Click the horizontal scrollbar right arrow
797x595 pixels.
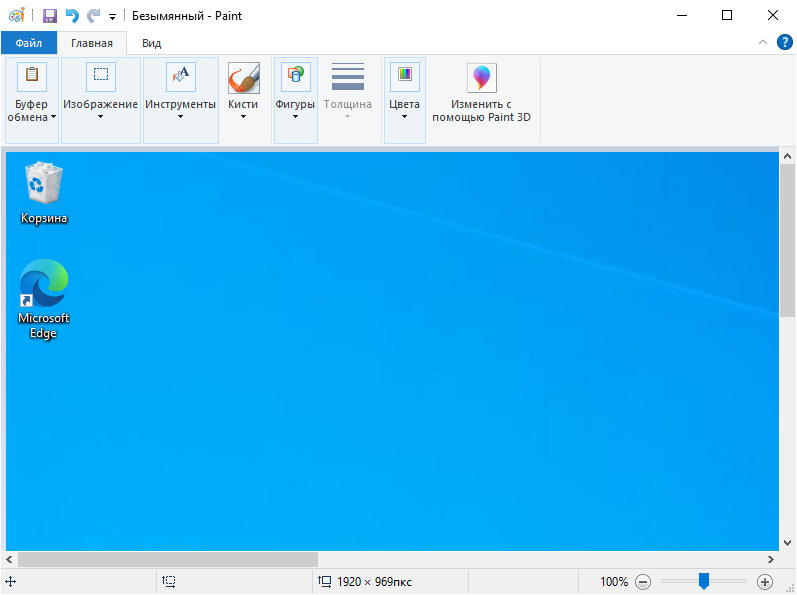[771, 559]
